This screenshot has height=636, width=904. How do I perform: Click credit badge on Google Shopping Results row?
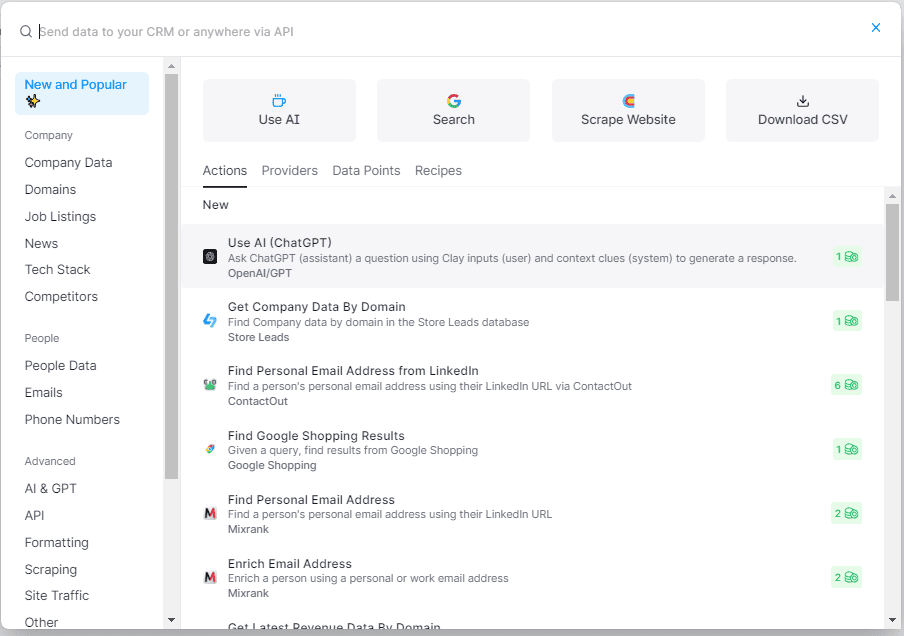[x=847, y=449]
